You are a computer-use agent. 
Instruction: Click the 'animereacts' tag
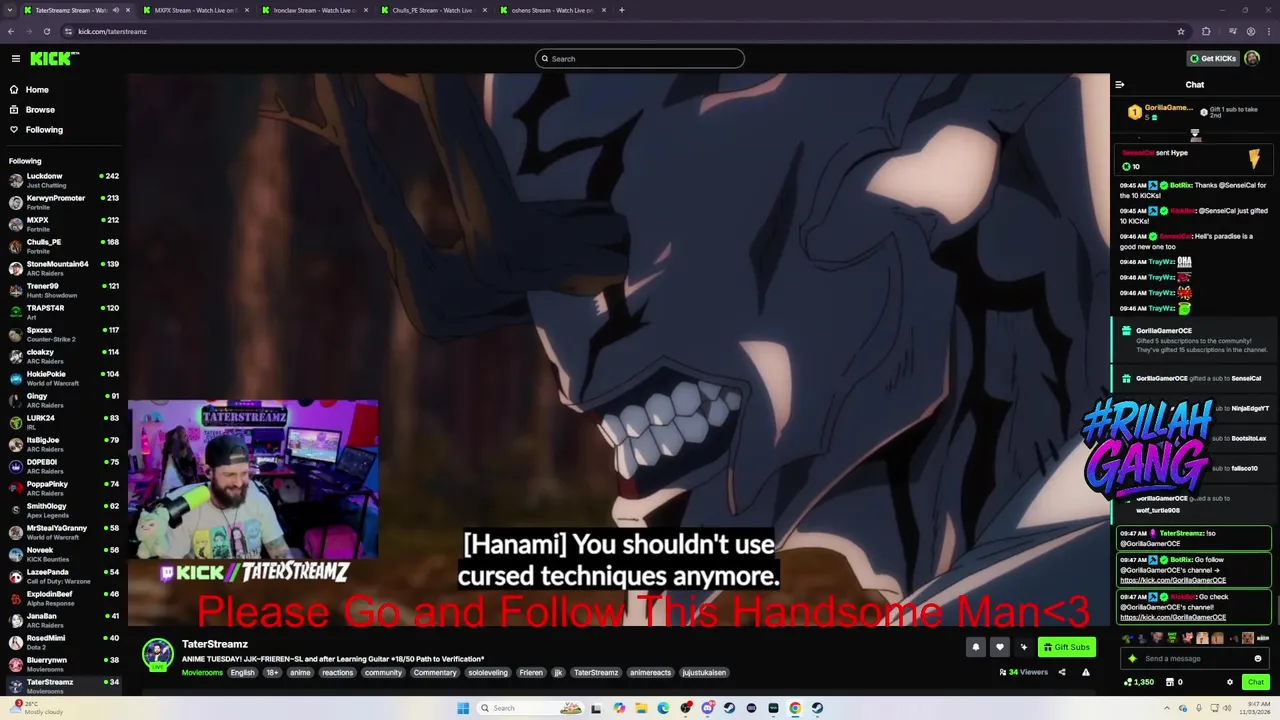[650, 672]
